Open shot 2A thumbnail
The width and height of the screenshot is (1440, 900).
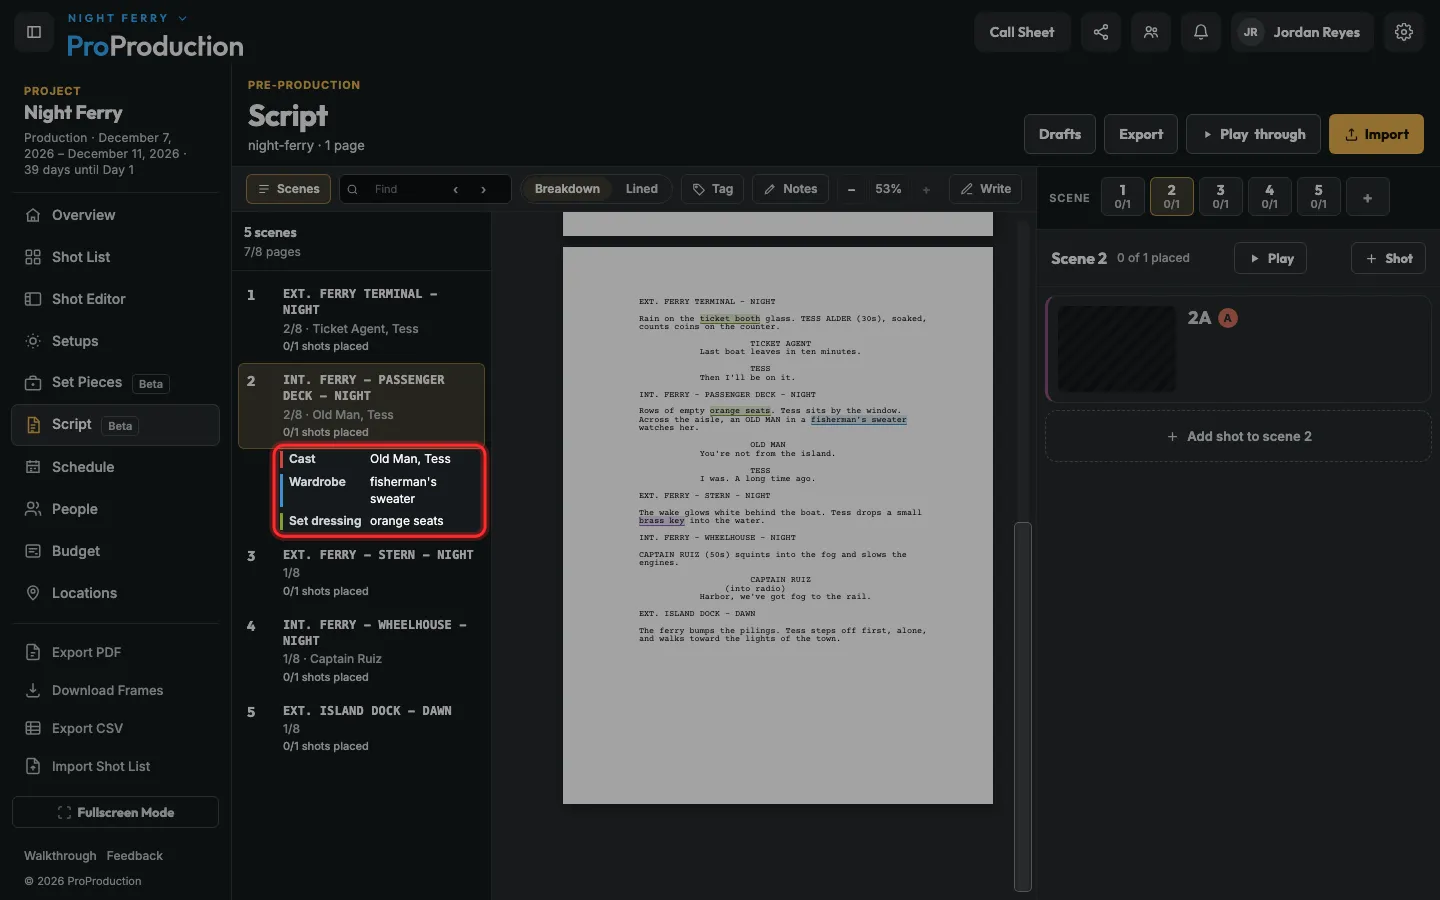1117,348
